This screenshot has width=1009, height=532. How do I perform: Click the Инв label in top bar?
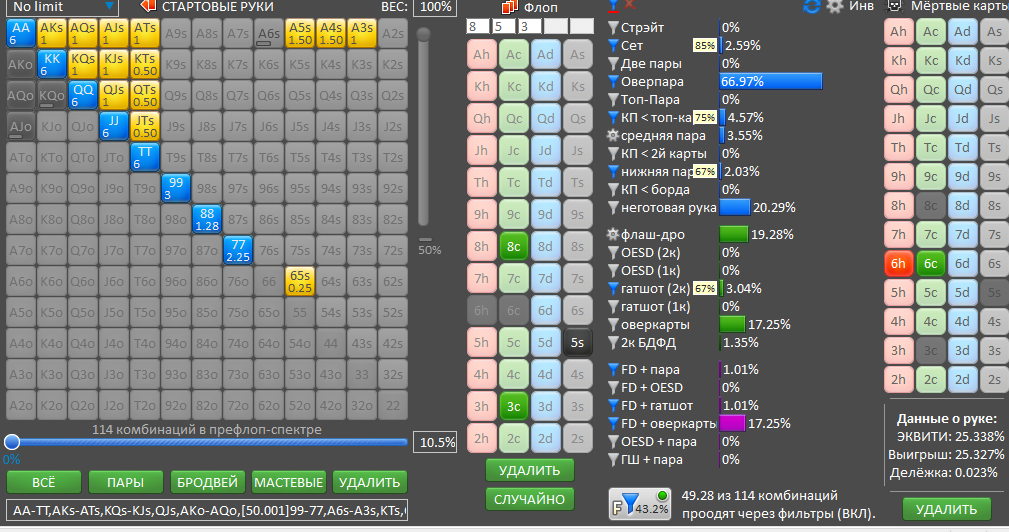pyautogui.click(x=862, y=6)
